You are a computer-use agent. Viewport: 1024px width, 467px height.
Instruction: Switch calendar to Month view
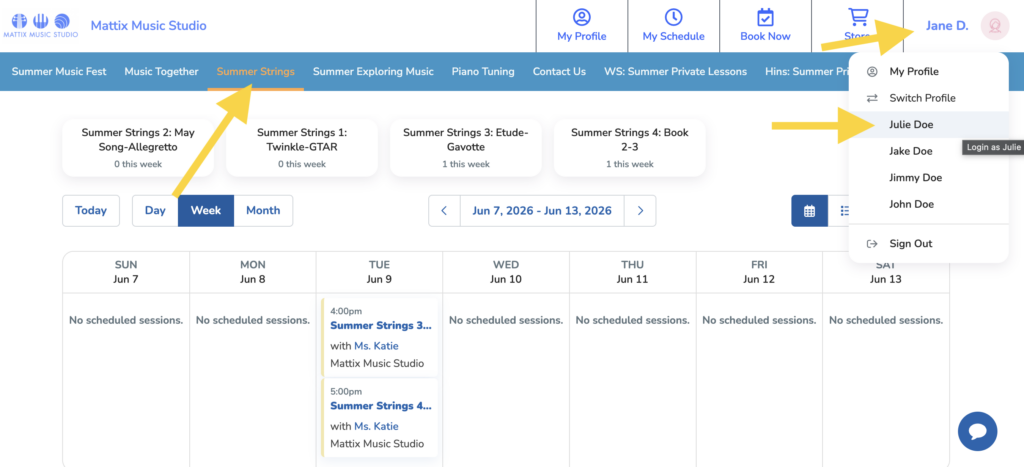coord(263,211)
